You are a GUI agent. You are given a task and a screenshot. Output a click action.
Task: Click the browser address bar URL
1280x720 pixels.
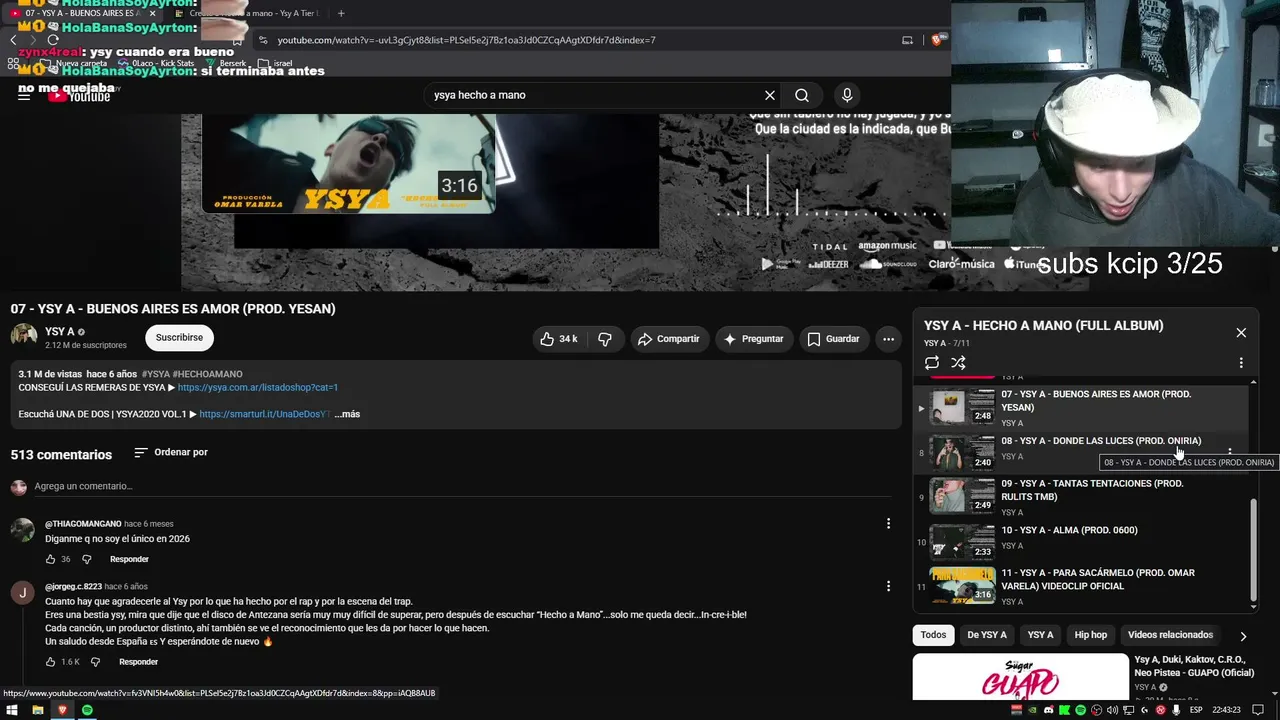(x=466, y=40)
